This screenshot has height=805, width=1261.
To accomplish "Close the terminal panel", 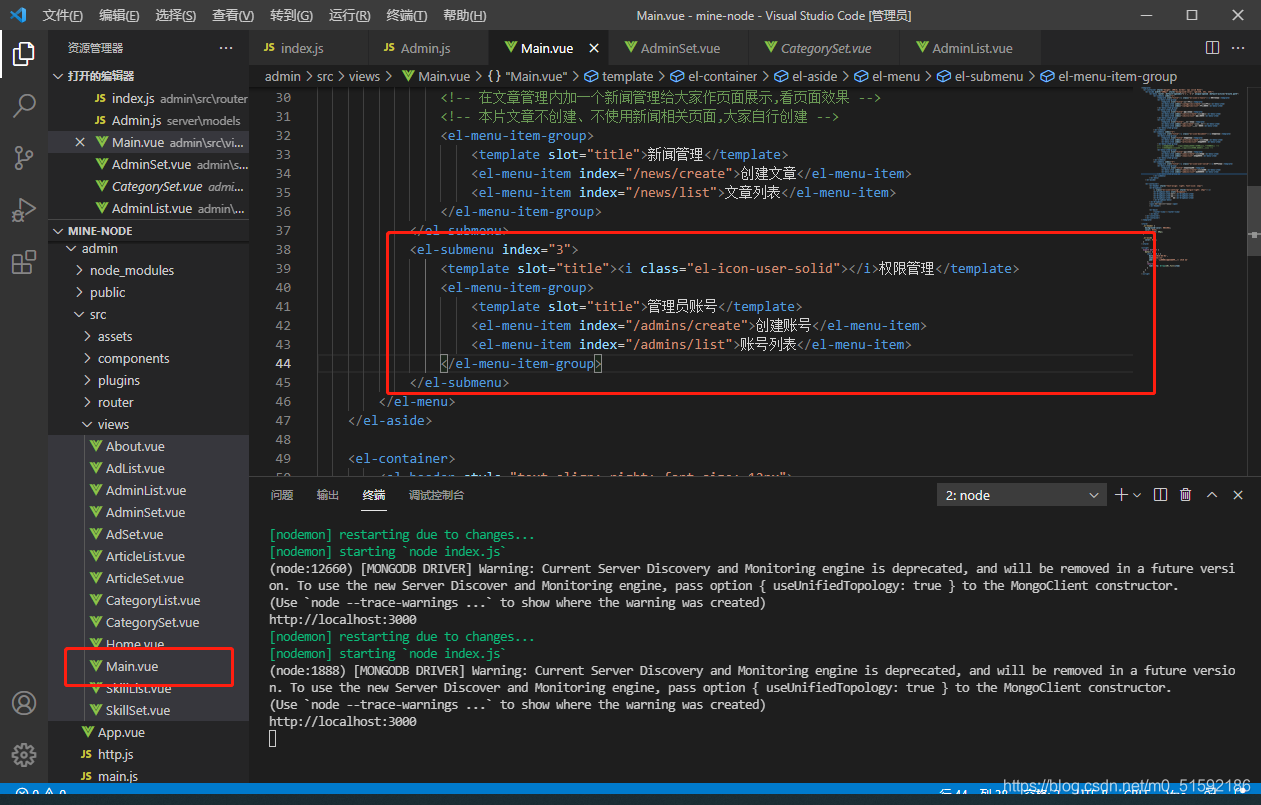I will point(1238,495).
